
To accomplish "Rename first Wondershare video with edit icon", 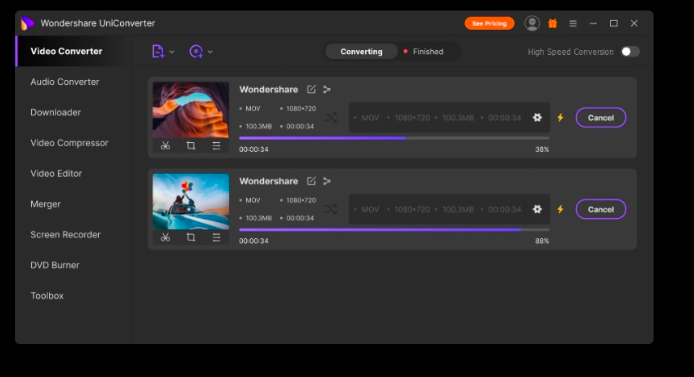I will click(x=311, y=89).
